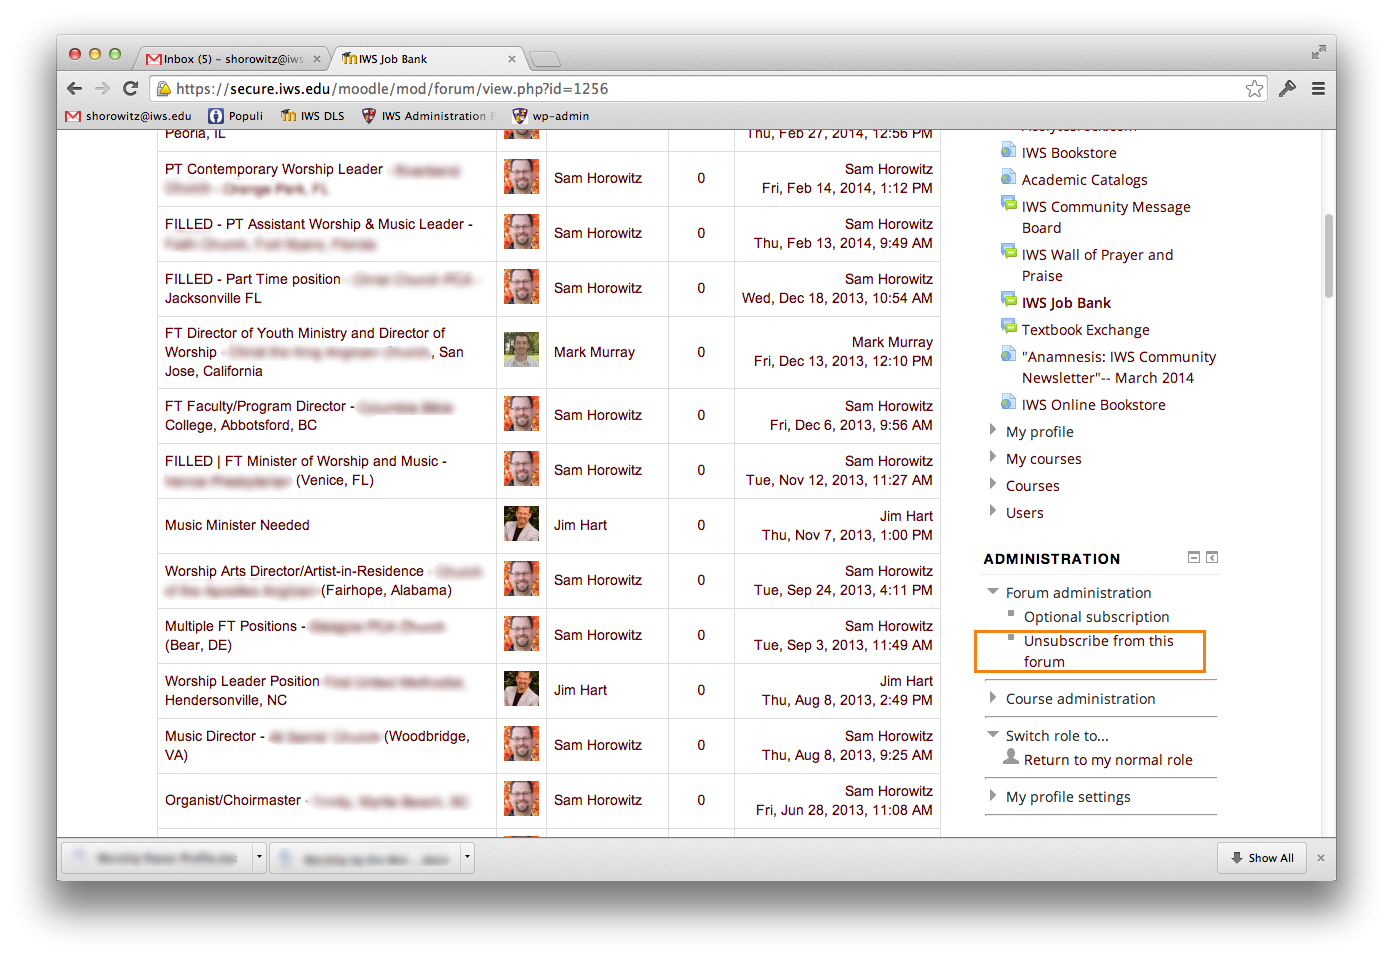Open IWS Job Bank in navigation
1393x960 pixels.
(x=1066, y=303)
